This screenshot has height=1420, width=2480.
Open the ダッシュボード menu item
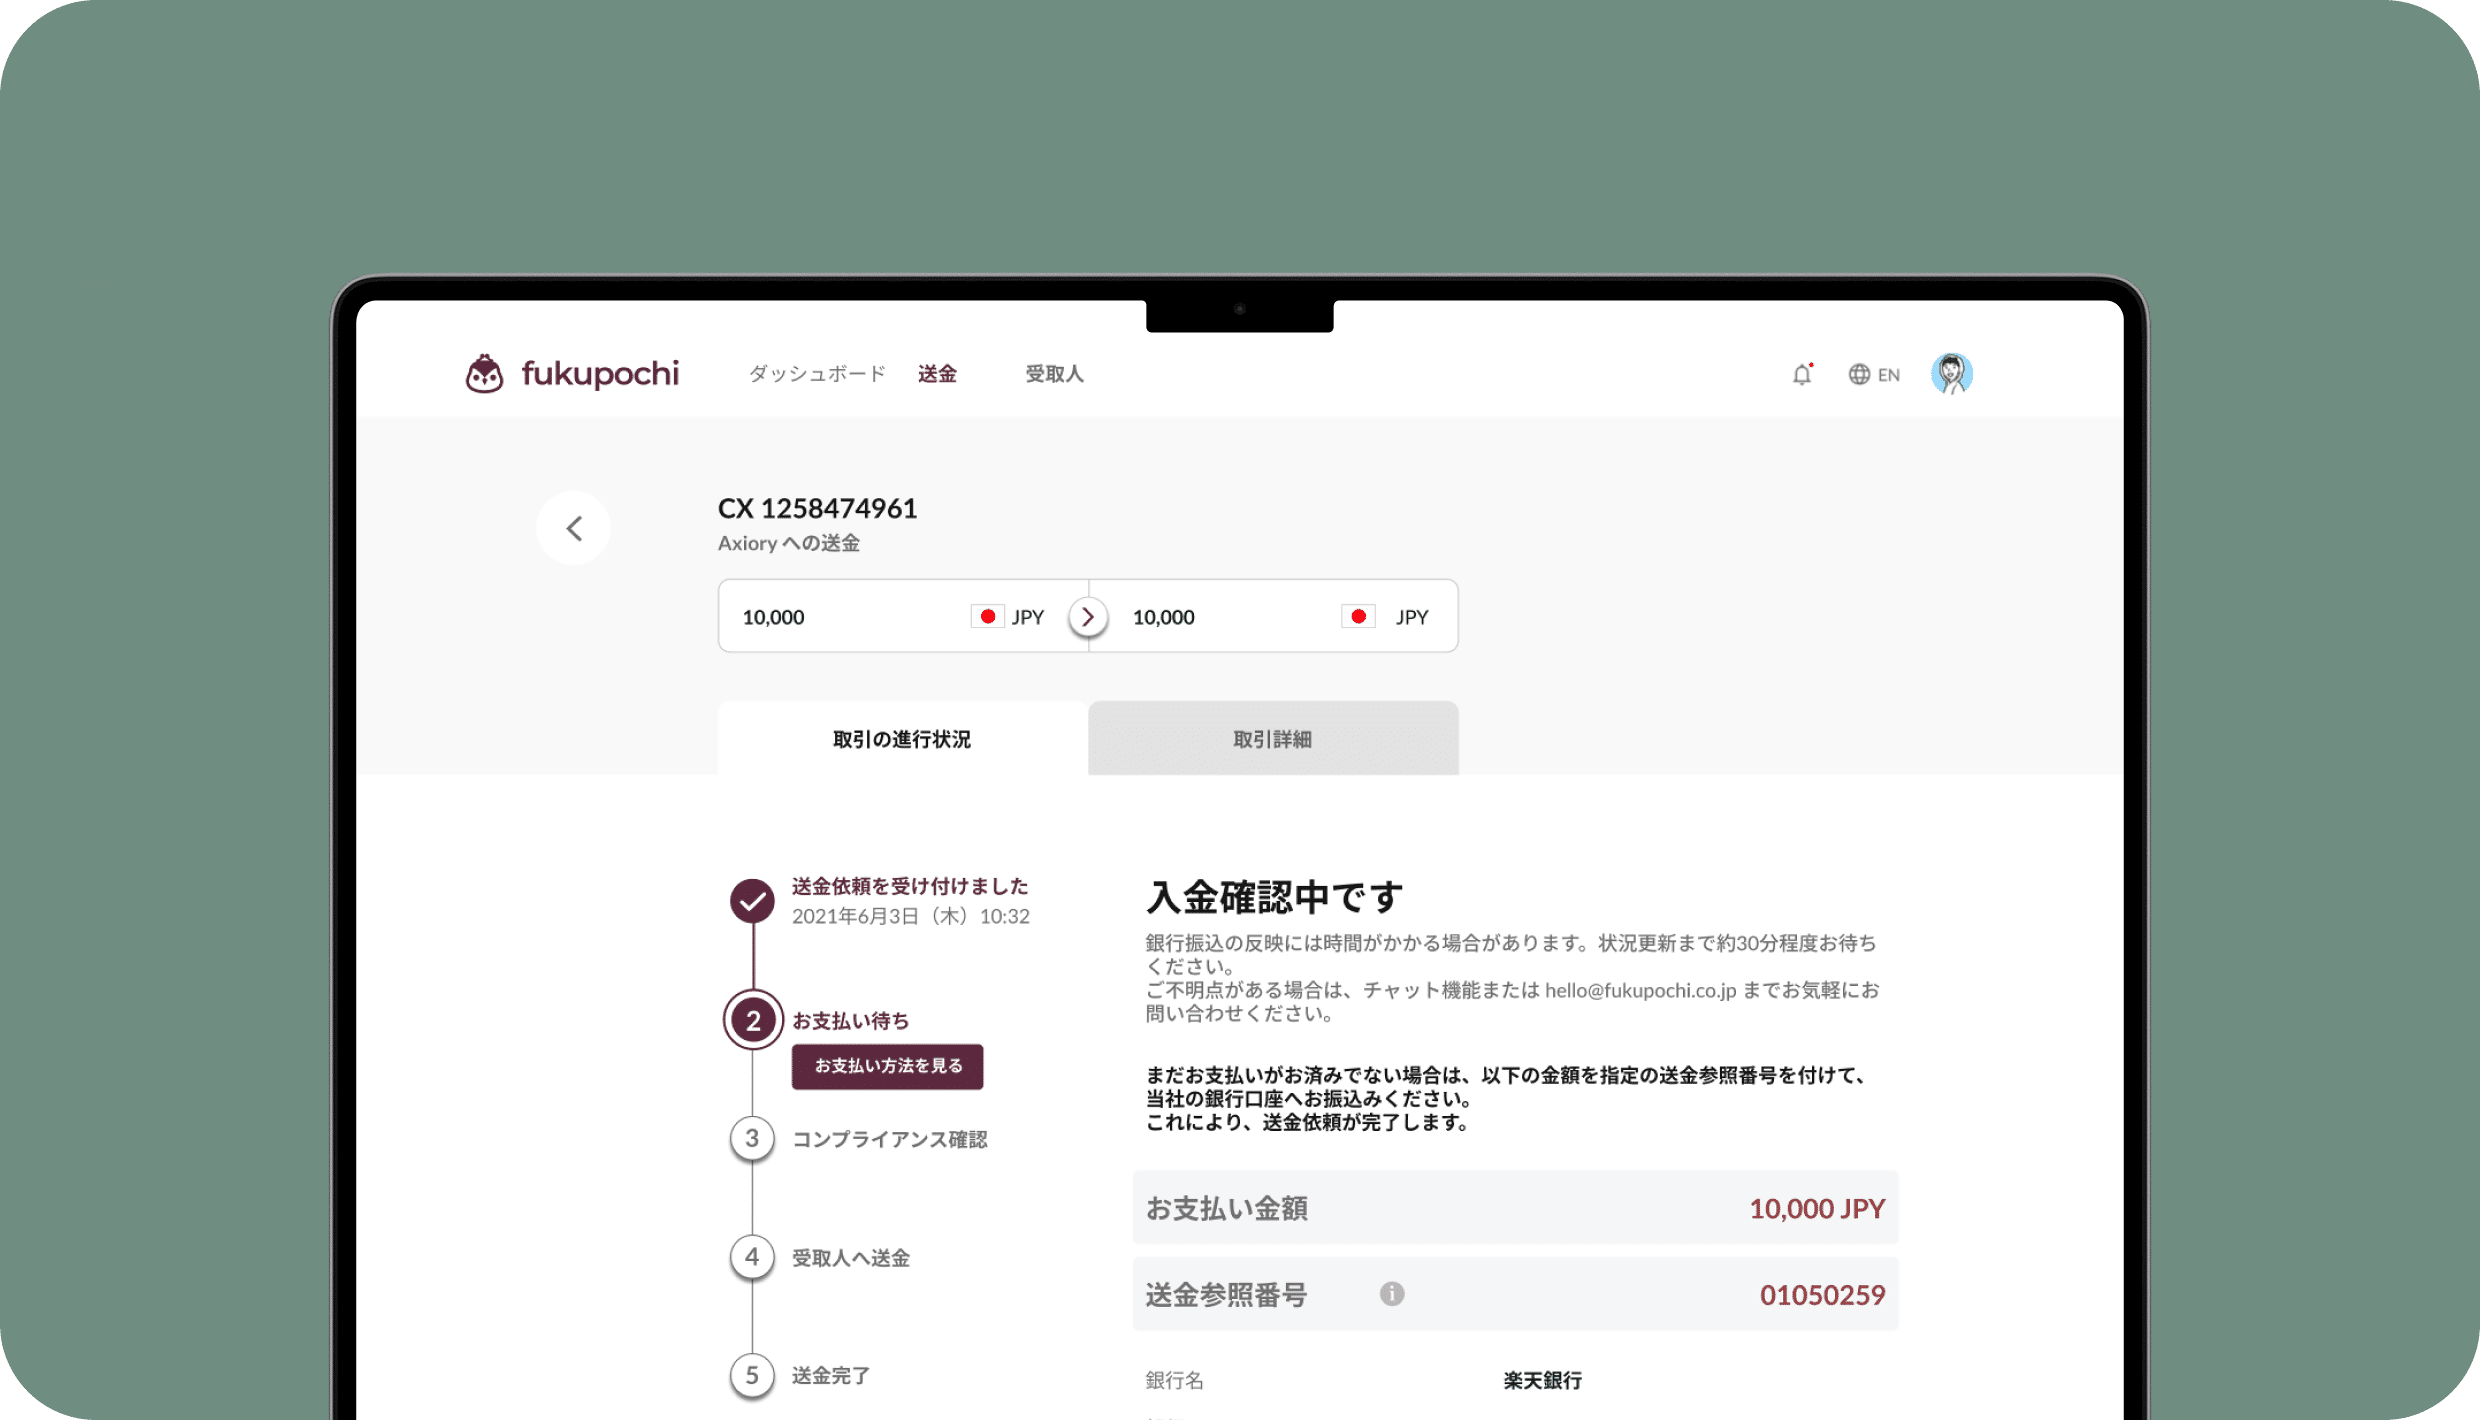pos(817,374)
